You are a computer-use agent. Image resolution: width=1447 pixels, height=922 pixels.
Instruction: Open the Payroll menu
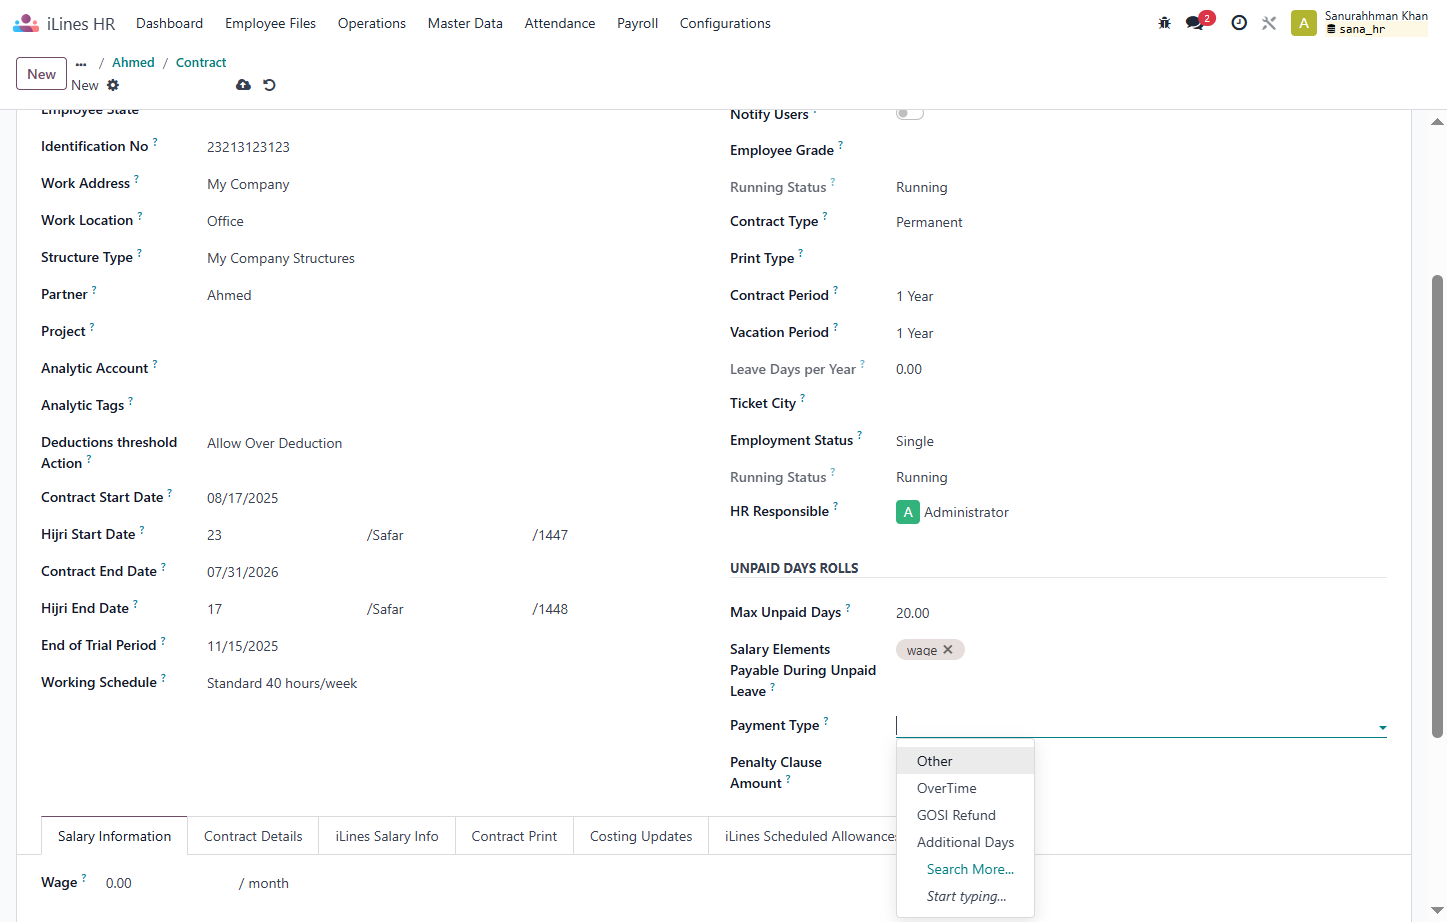coord(637,23)
